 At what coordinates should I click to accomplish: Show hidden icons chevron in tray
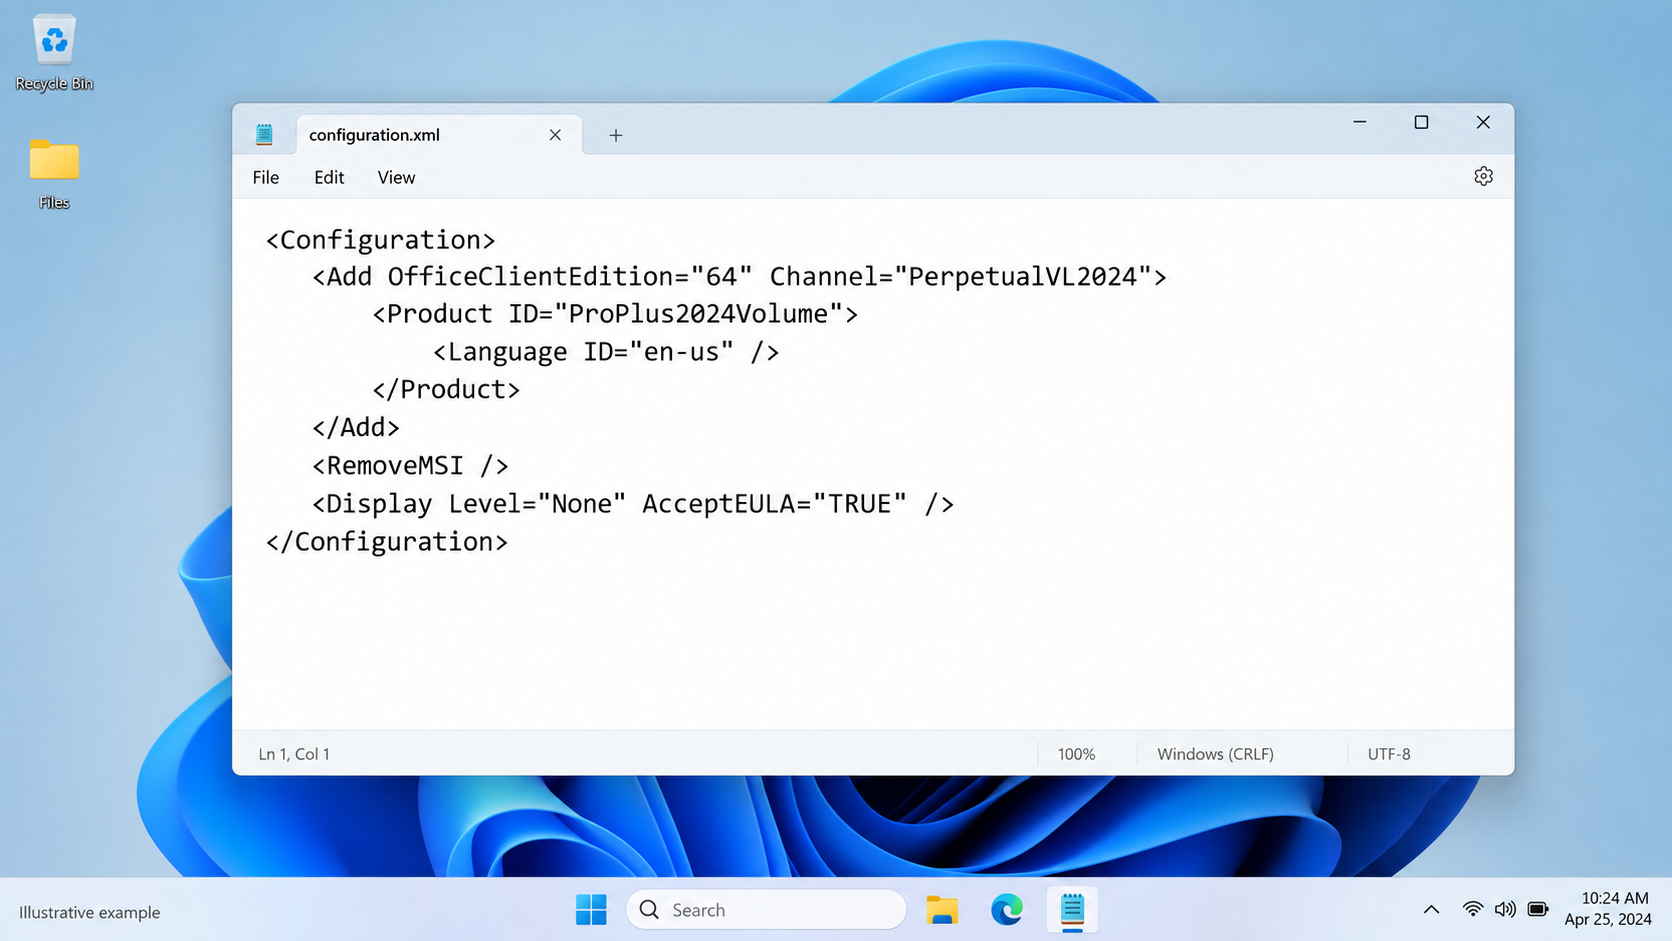click(x=1431, y=910)
